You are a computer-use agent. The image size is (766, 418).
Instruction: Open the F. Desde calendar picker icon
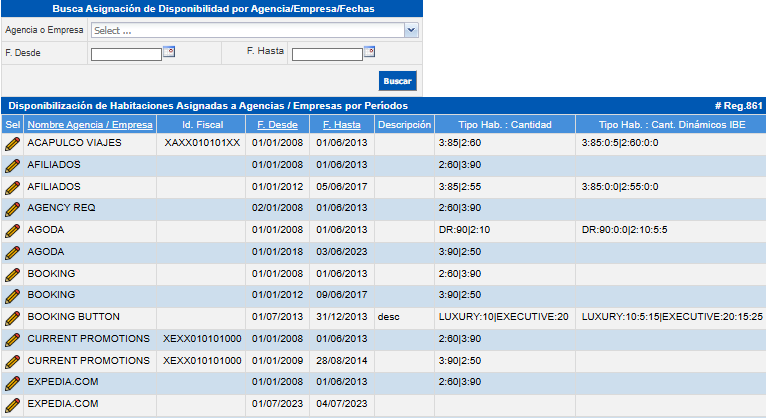click(x=169, y=52)
